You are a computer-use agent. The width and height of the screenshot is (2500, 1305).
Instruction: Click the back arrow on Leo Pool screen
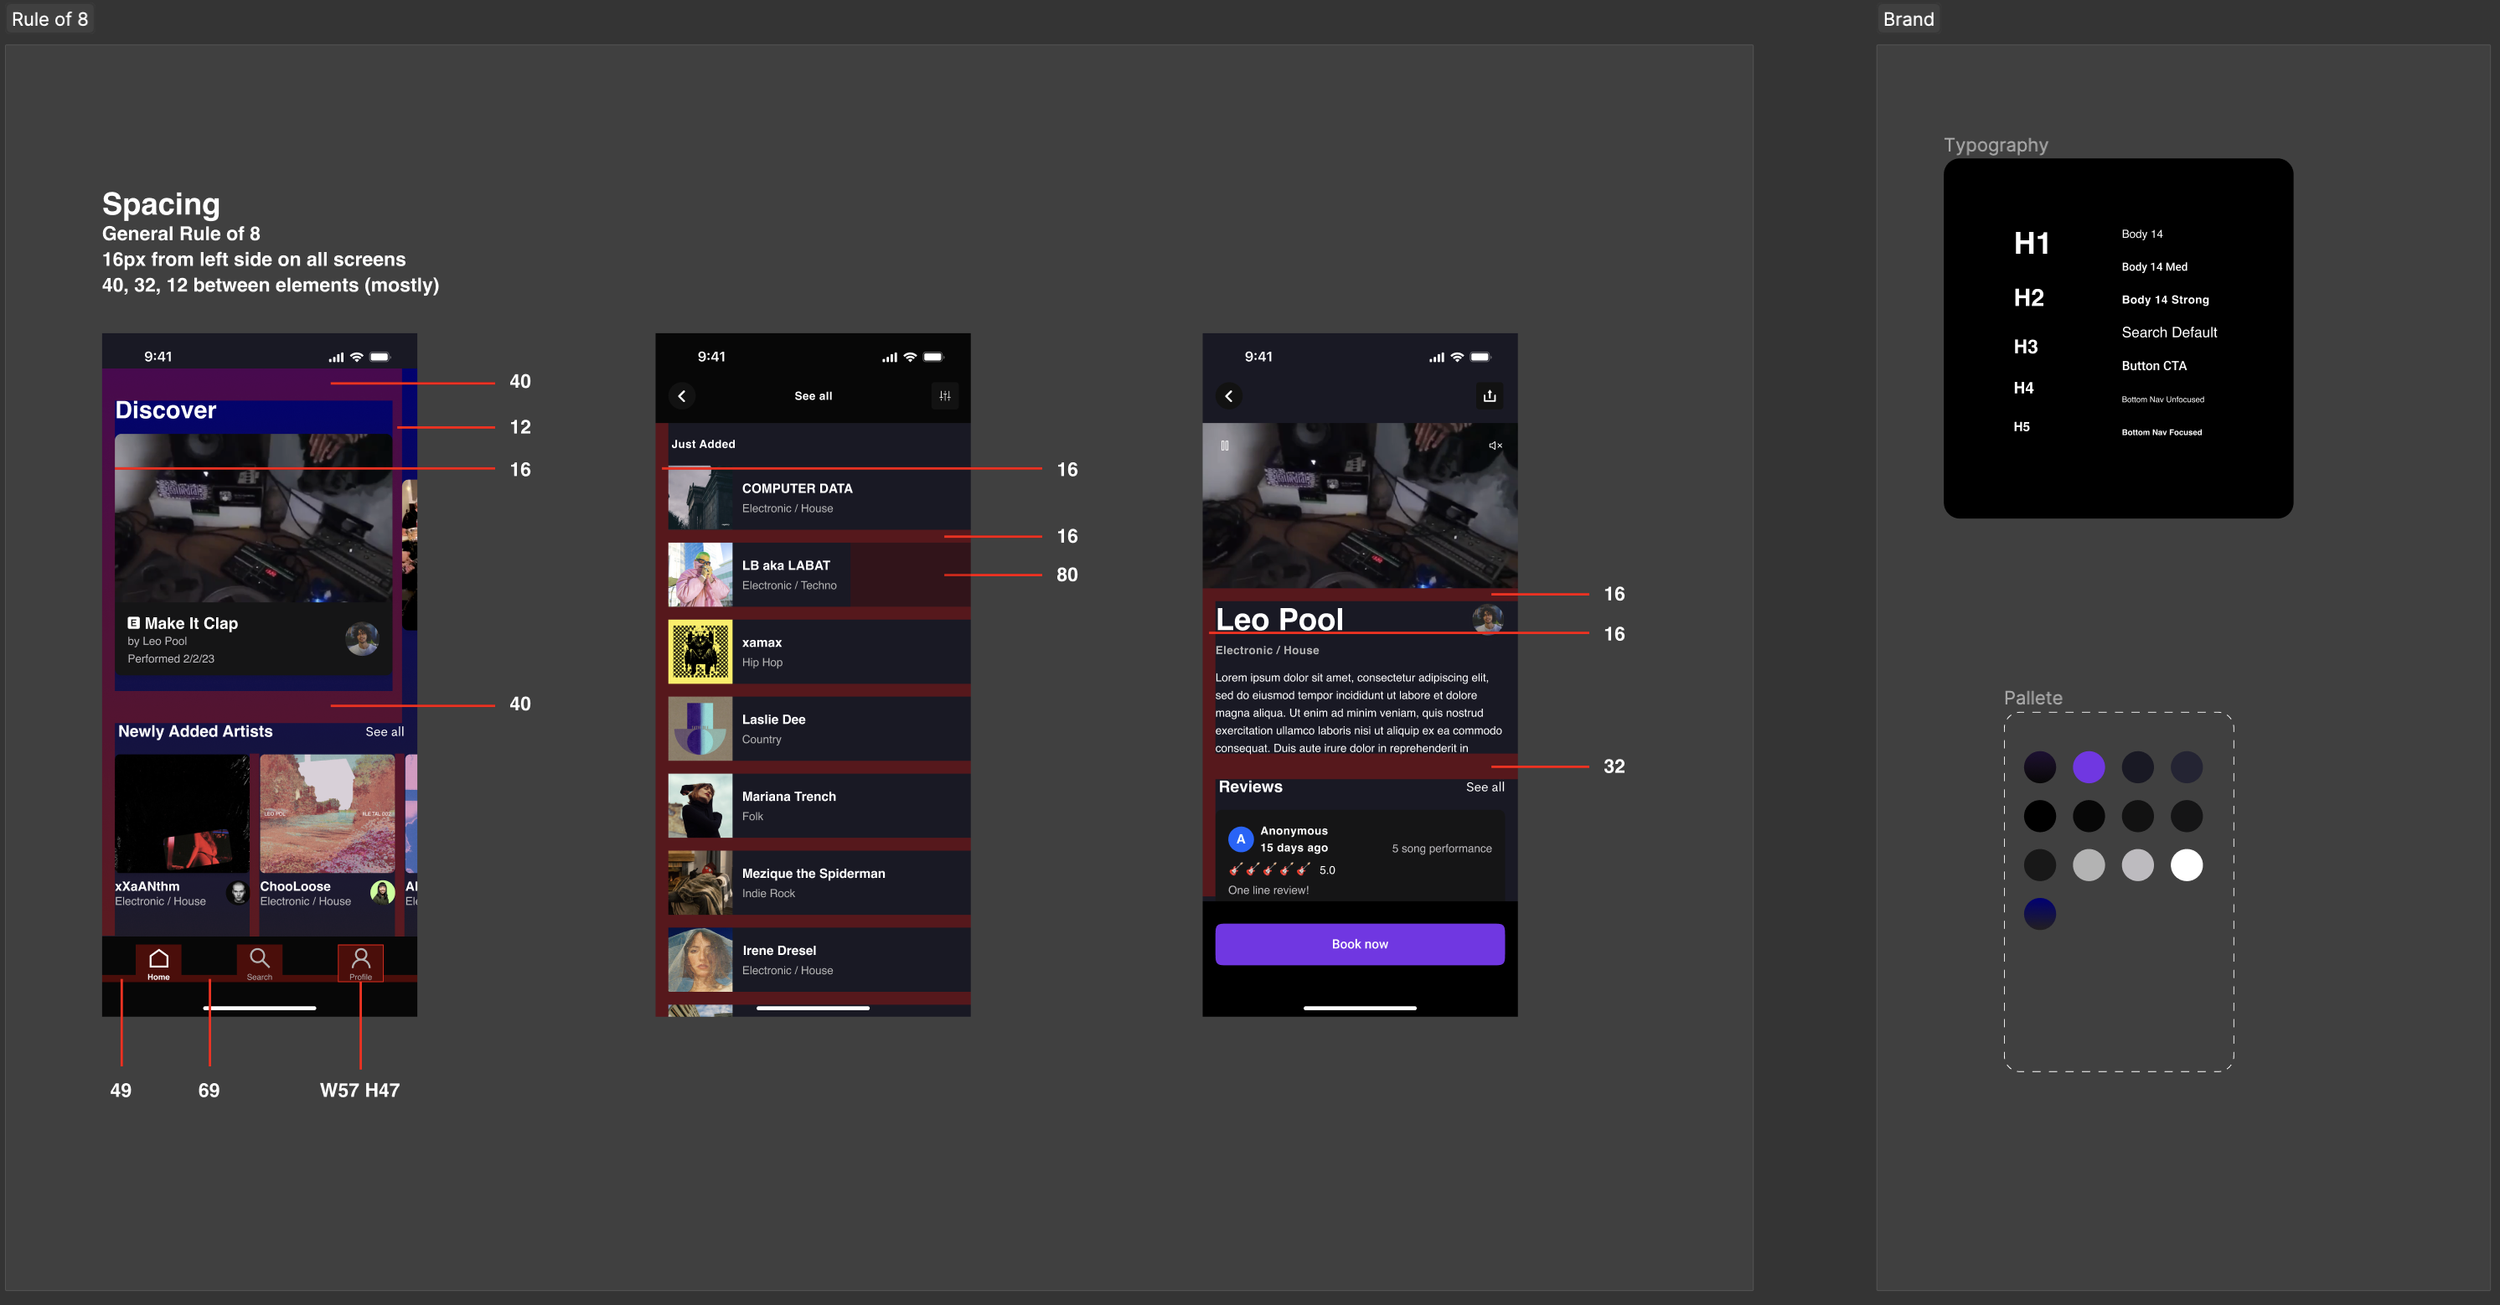(1229, 396)
